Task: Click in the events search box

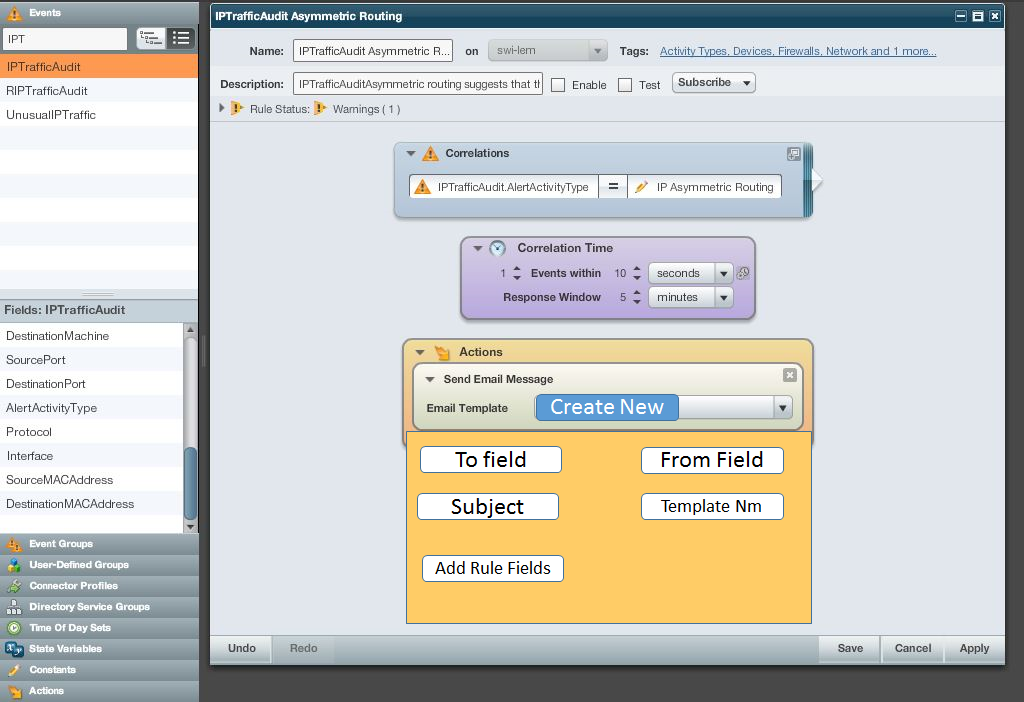Action: point(65,39)
